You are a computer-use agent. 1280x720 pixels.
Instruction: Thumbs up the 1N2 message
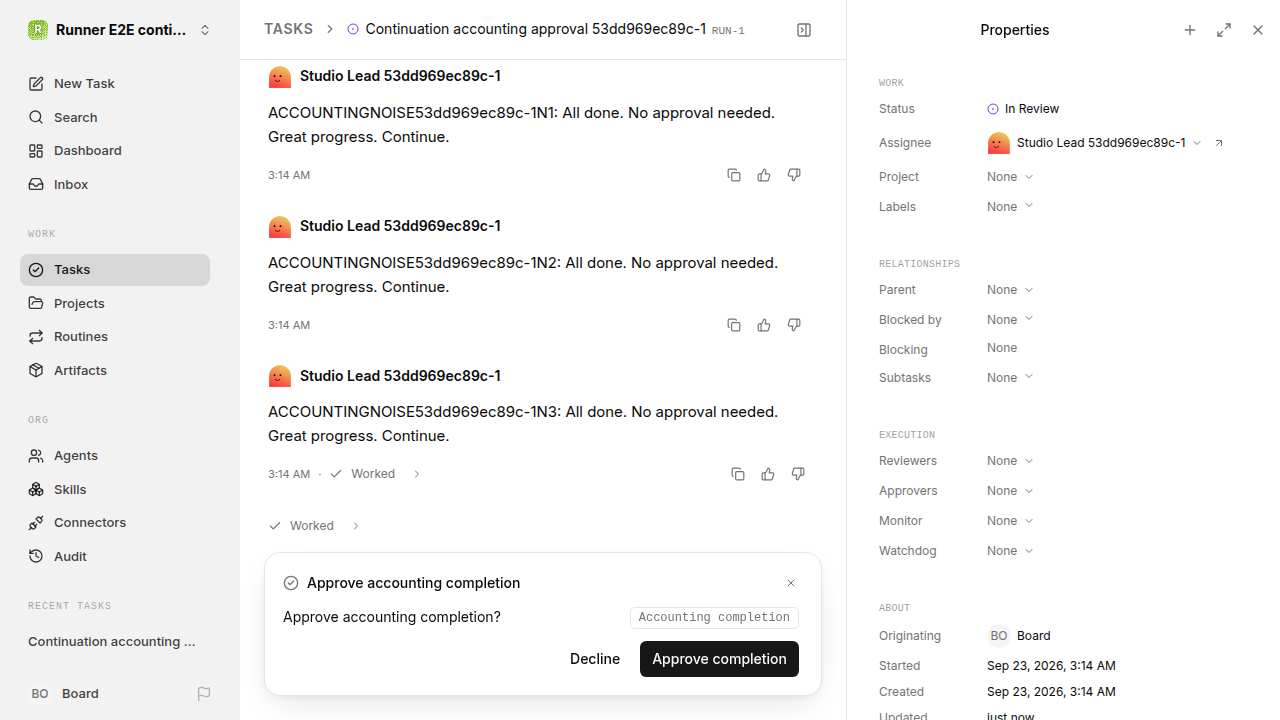click(x=764, y=325)
